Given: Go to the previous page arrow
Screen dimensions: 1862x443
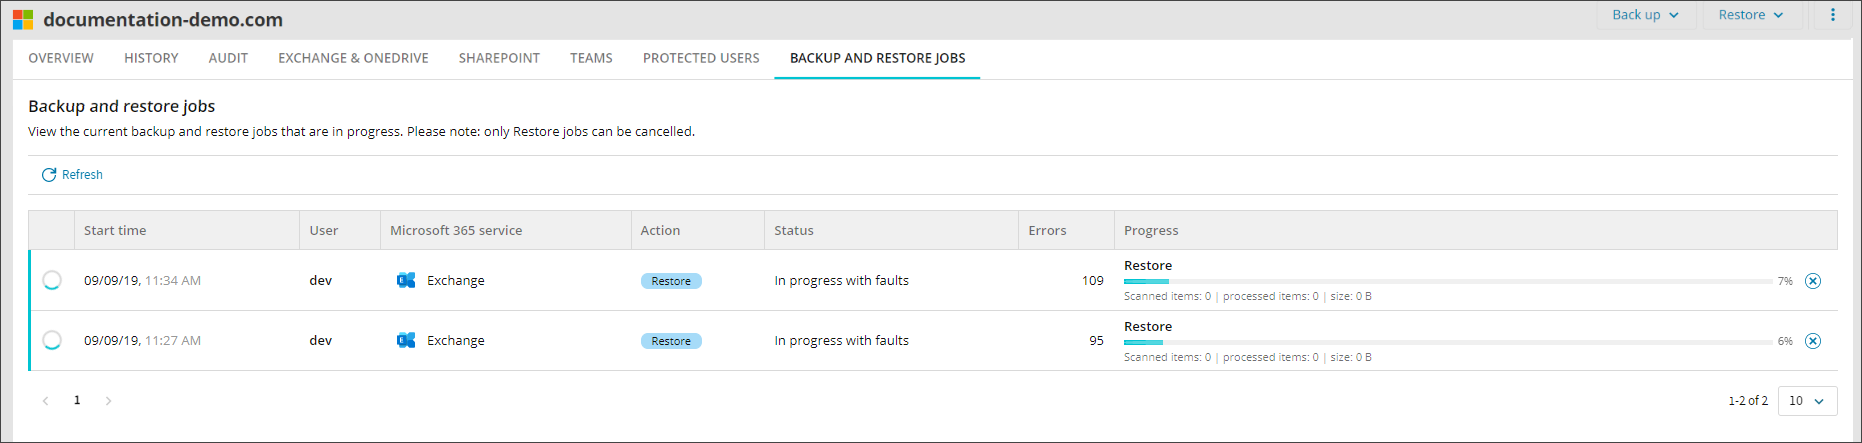Looking at the screenshot, I should click(x=45, y=401).
